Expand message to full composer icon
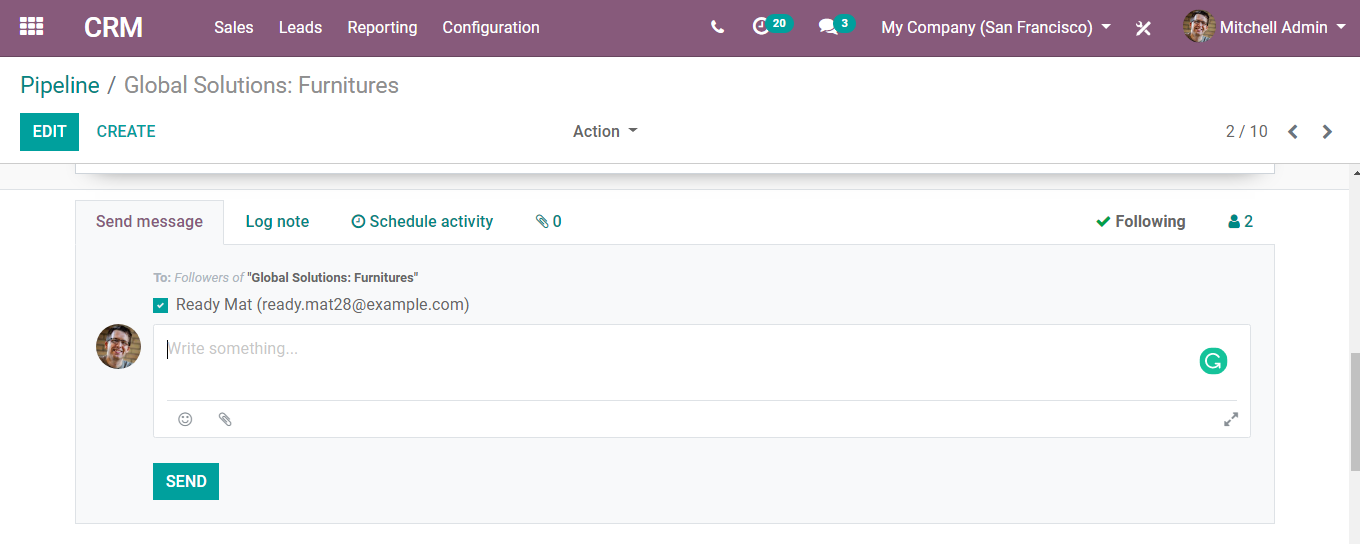The image size is (1360, 544). [1231, 419]
